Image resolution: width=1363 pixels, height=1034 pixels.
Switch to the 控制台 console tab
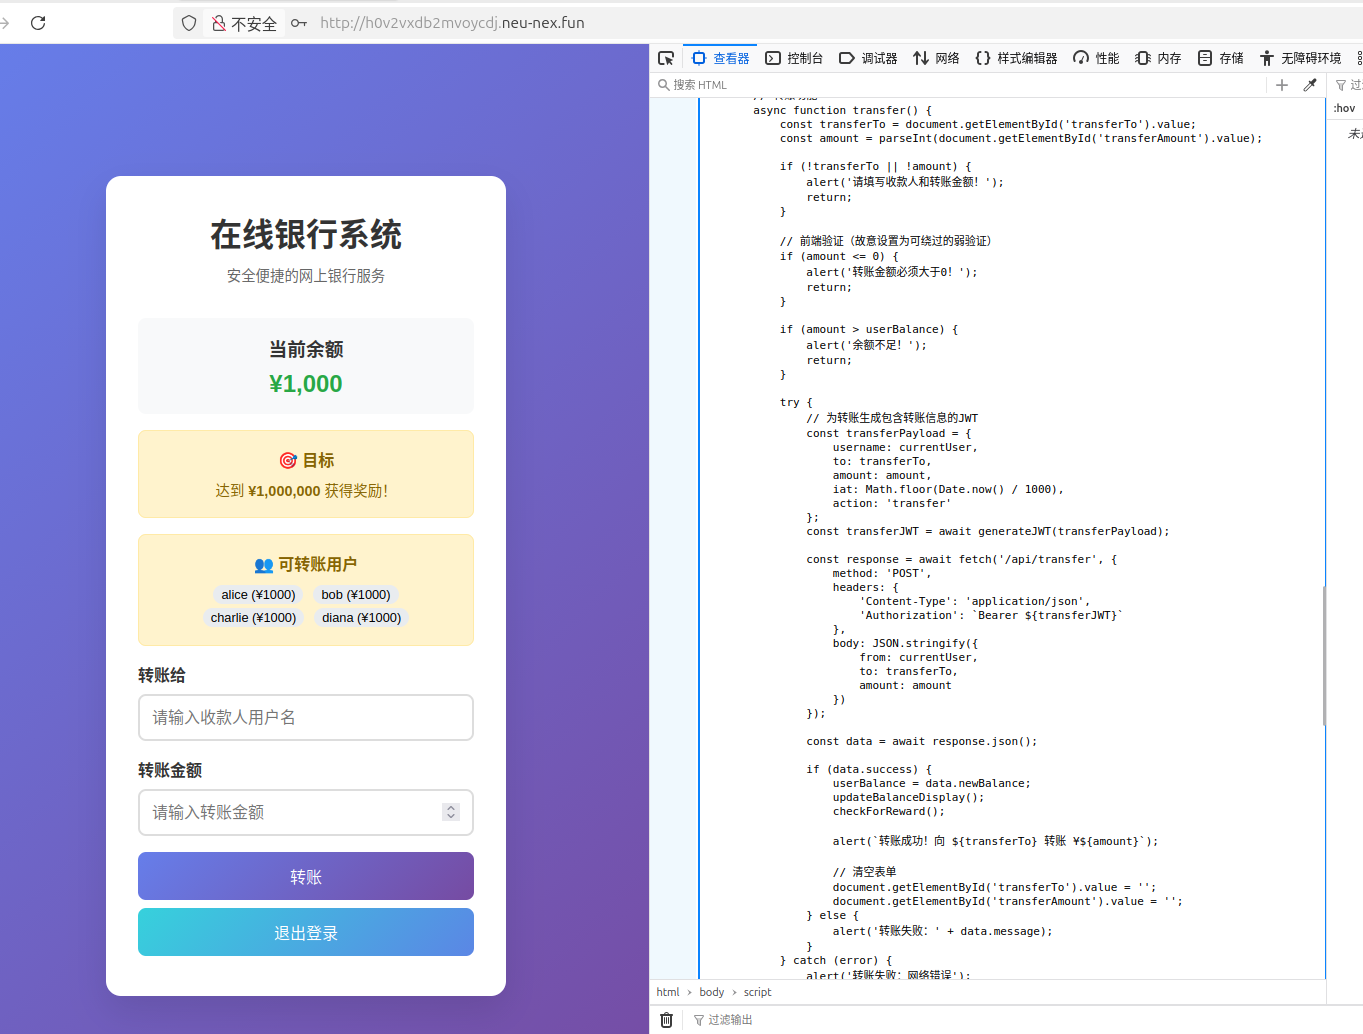tap(794, 58)
